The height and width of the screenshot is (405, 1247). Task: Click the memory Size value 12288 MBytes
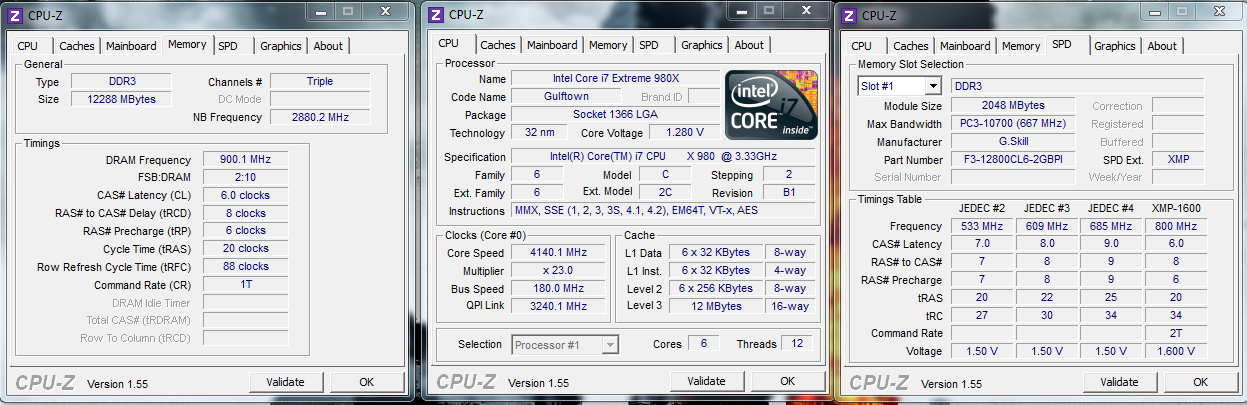tap(120, 99)
